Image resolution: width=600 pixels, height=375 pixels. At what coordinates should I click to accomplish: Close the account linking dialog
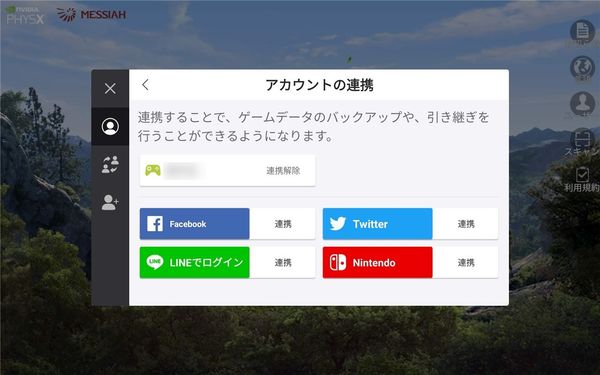coord(110,89)
